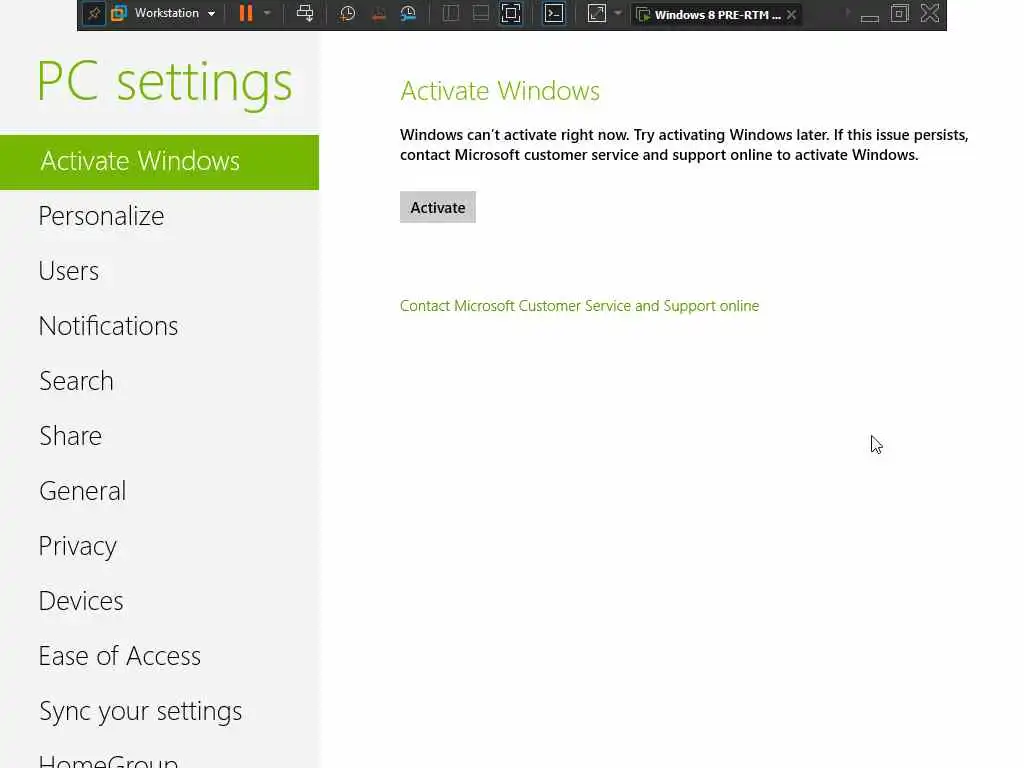Select General settings category

click(159, 491)
